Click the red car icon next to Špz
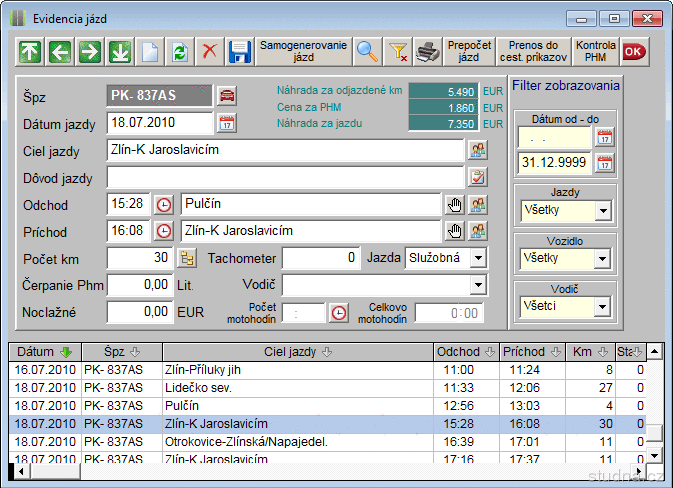The height and width of the screenshot is (488, 673). point(227,96)
